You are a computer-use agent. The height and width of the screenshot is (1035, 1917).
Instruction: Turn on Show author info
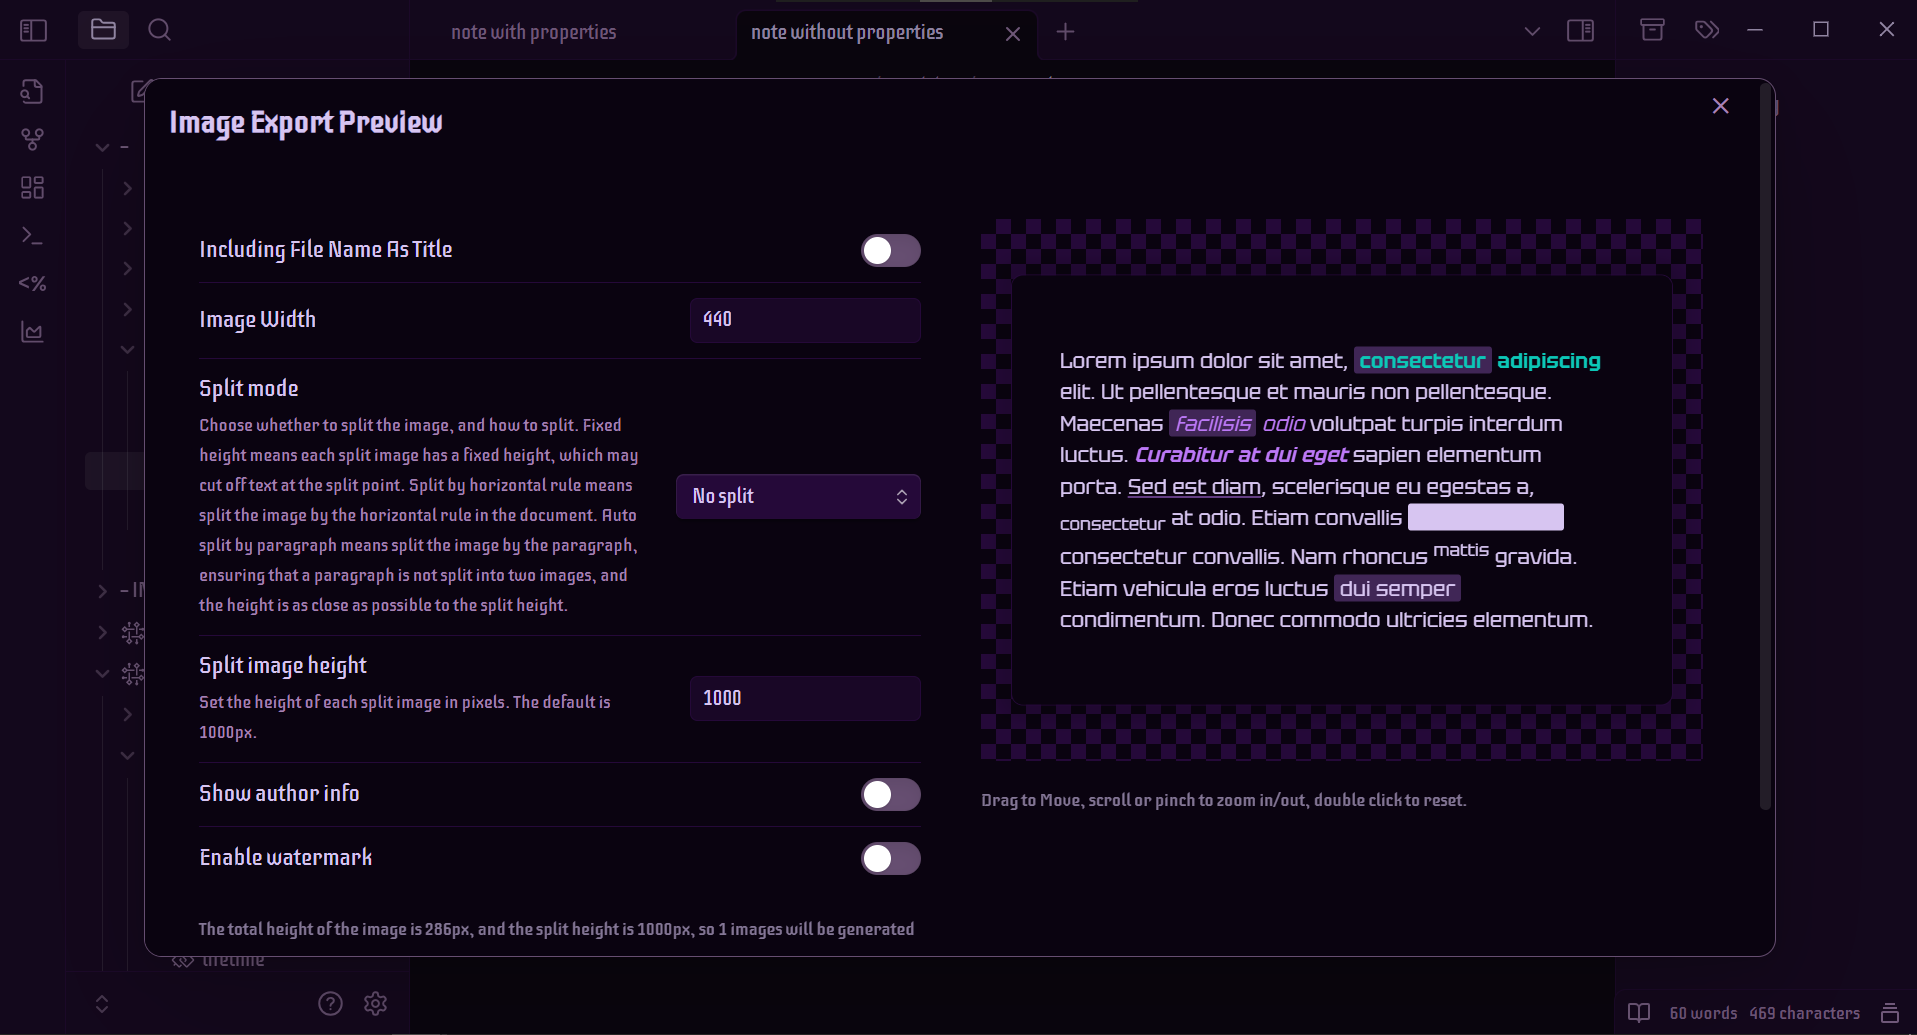point(890,794)
